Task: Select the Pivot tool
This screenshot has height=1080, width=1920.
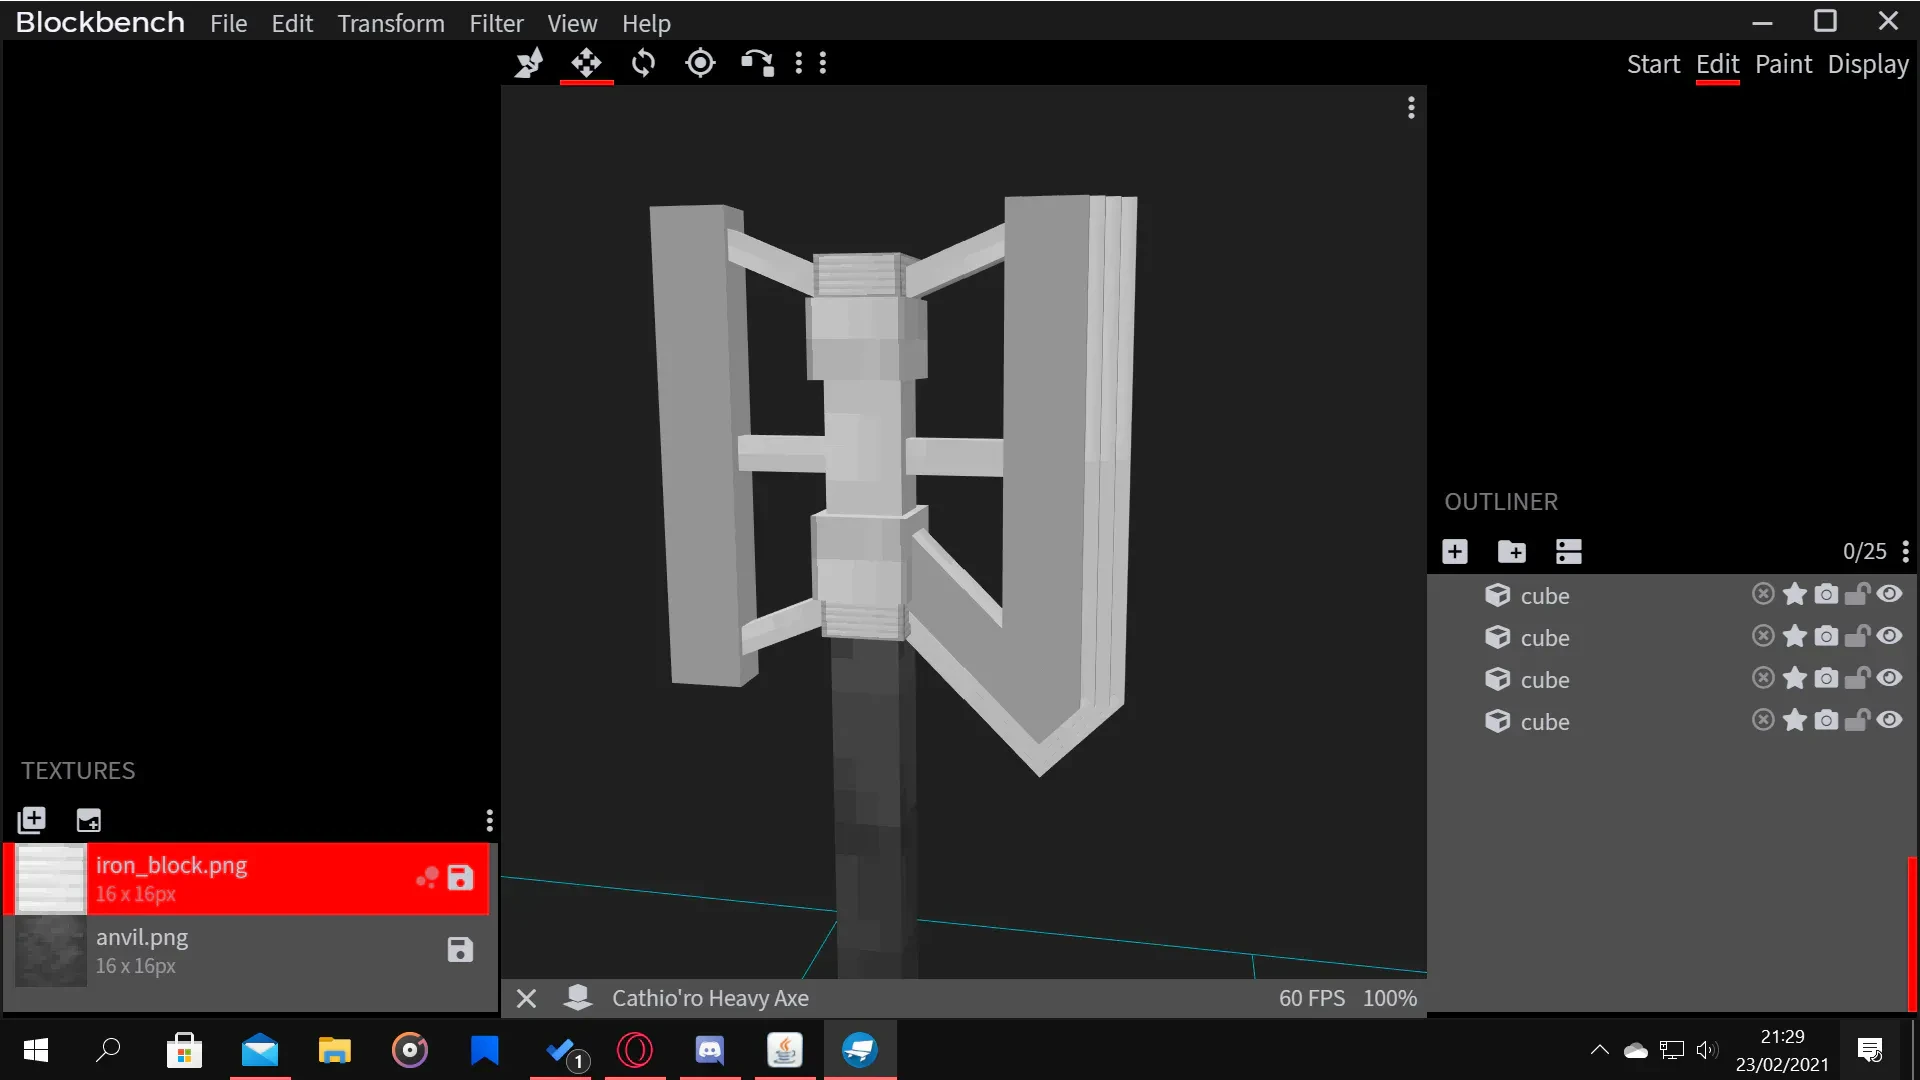Action: tap(700, 63)
